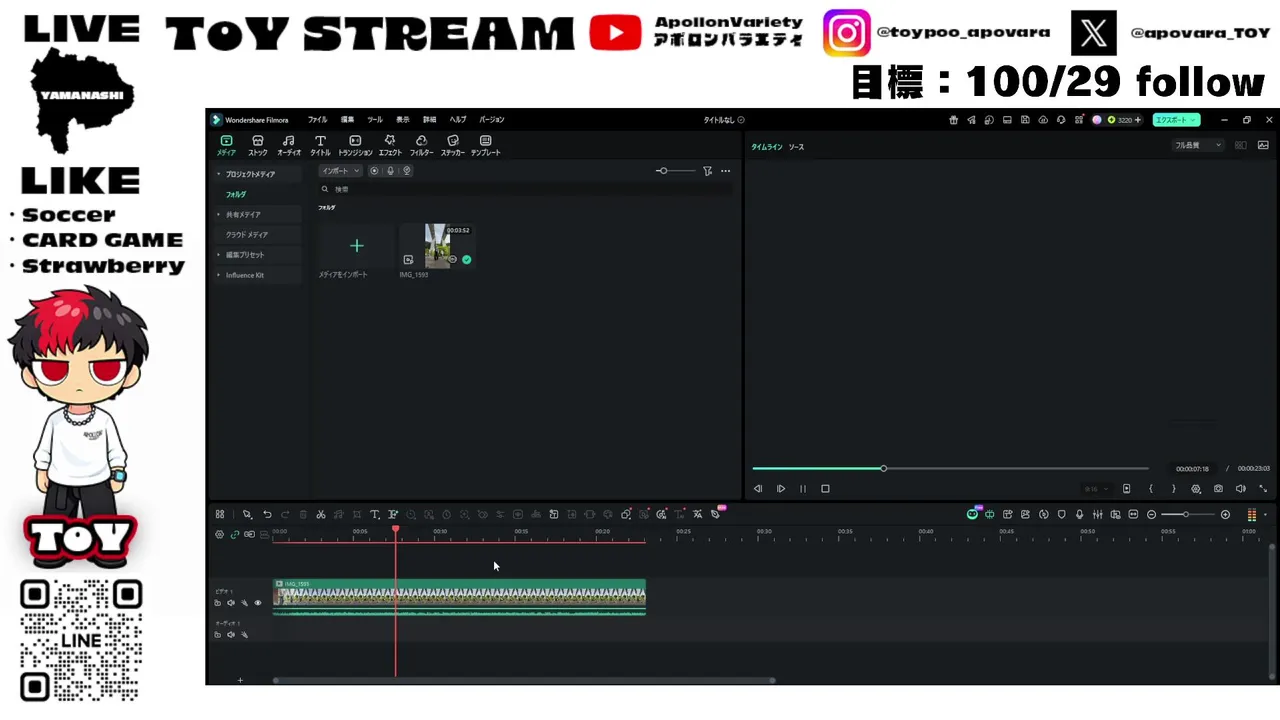The height and width of the screenshot is (720, 1280).
Task: Adjust the media thumbnail size slider
Action: click(x=675, y=171)
